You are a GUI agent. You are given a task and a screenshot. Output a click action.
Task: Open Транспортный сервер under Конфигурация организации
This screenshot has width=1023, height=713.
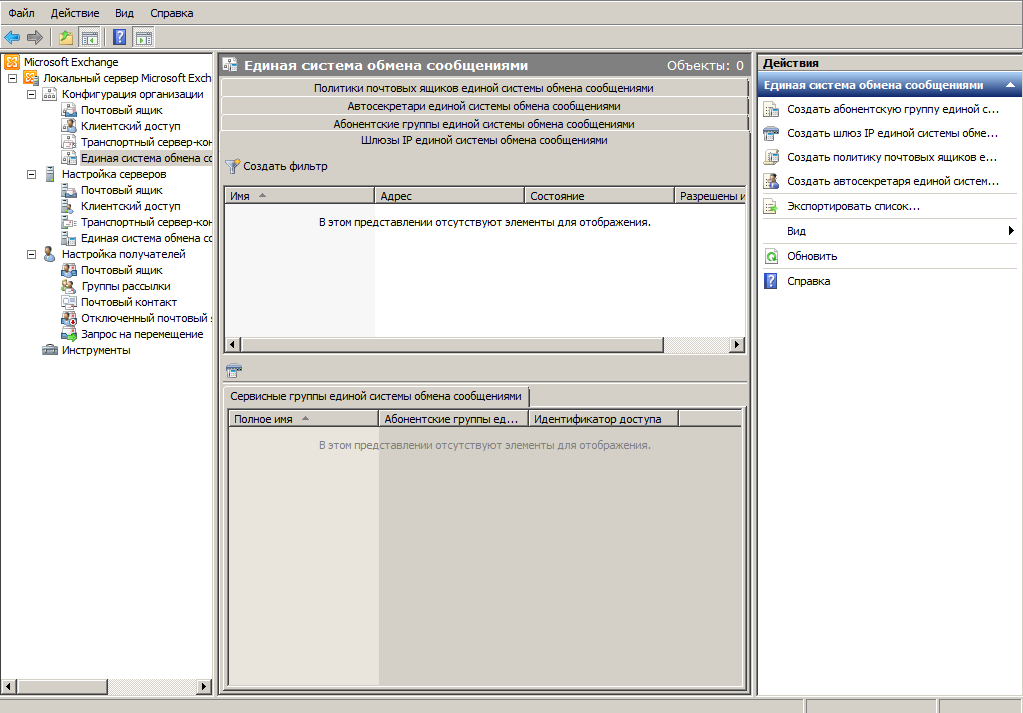click(x=146, y=142)
